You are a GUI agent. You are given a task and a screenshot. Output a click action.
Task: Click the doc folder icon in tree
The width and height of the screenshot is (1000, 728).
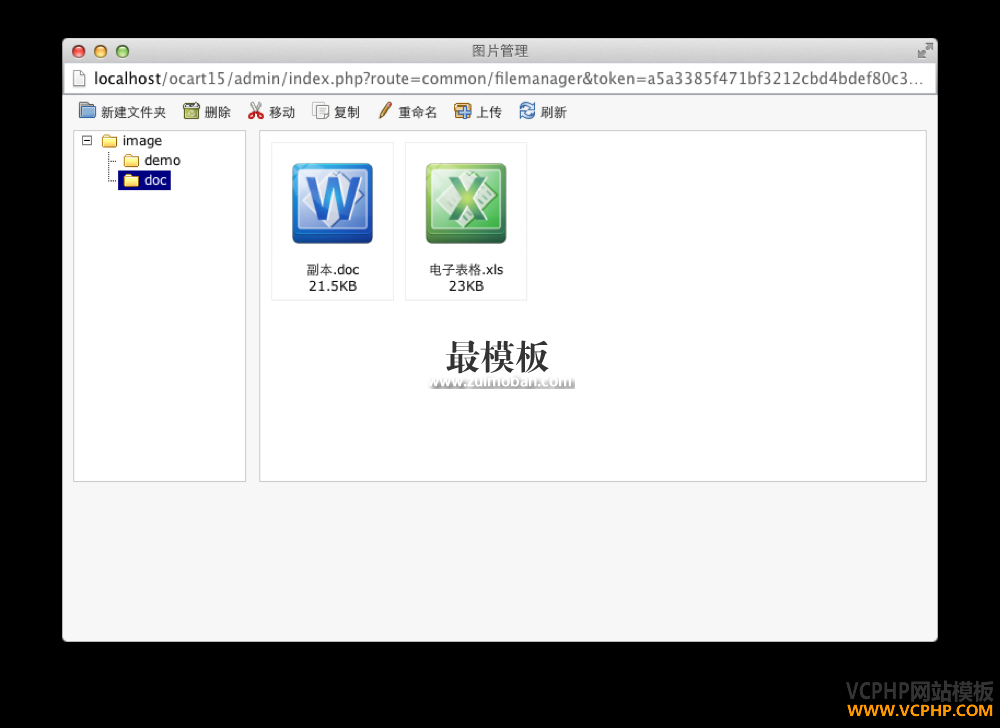tap(131, 180)
